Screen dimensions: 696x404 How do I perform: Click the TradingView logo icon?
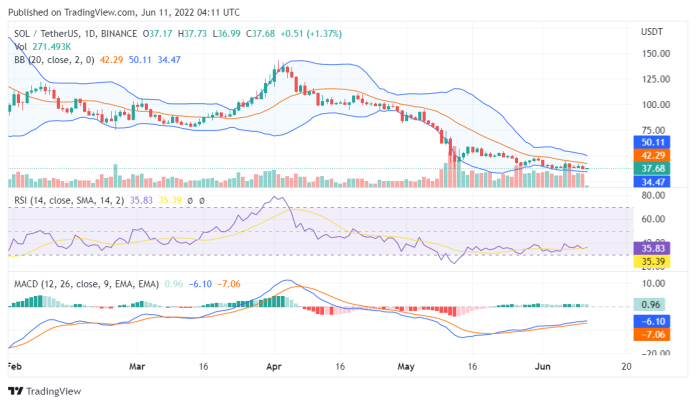pyautogui.click(x=15, y=391)
